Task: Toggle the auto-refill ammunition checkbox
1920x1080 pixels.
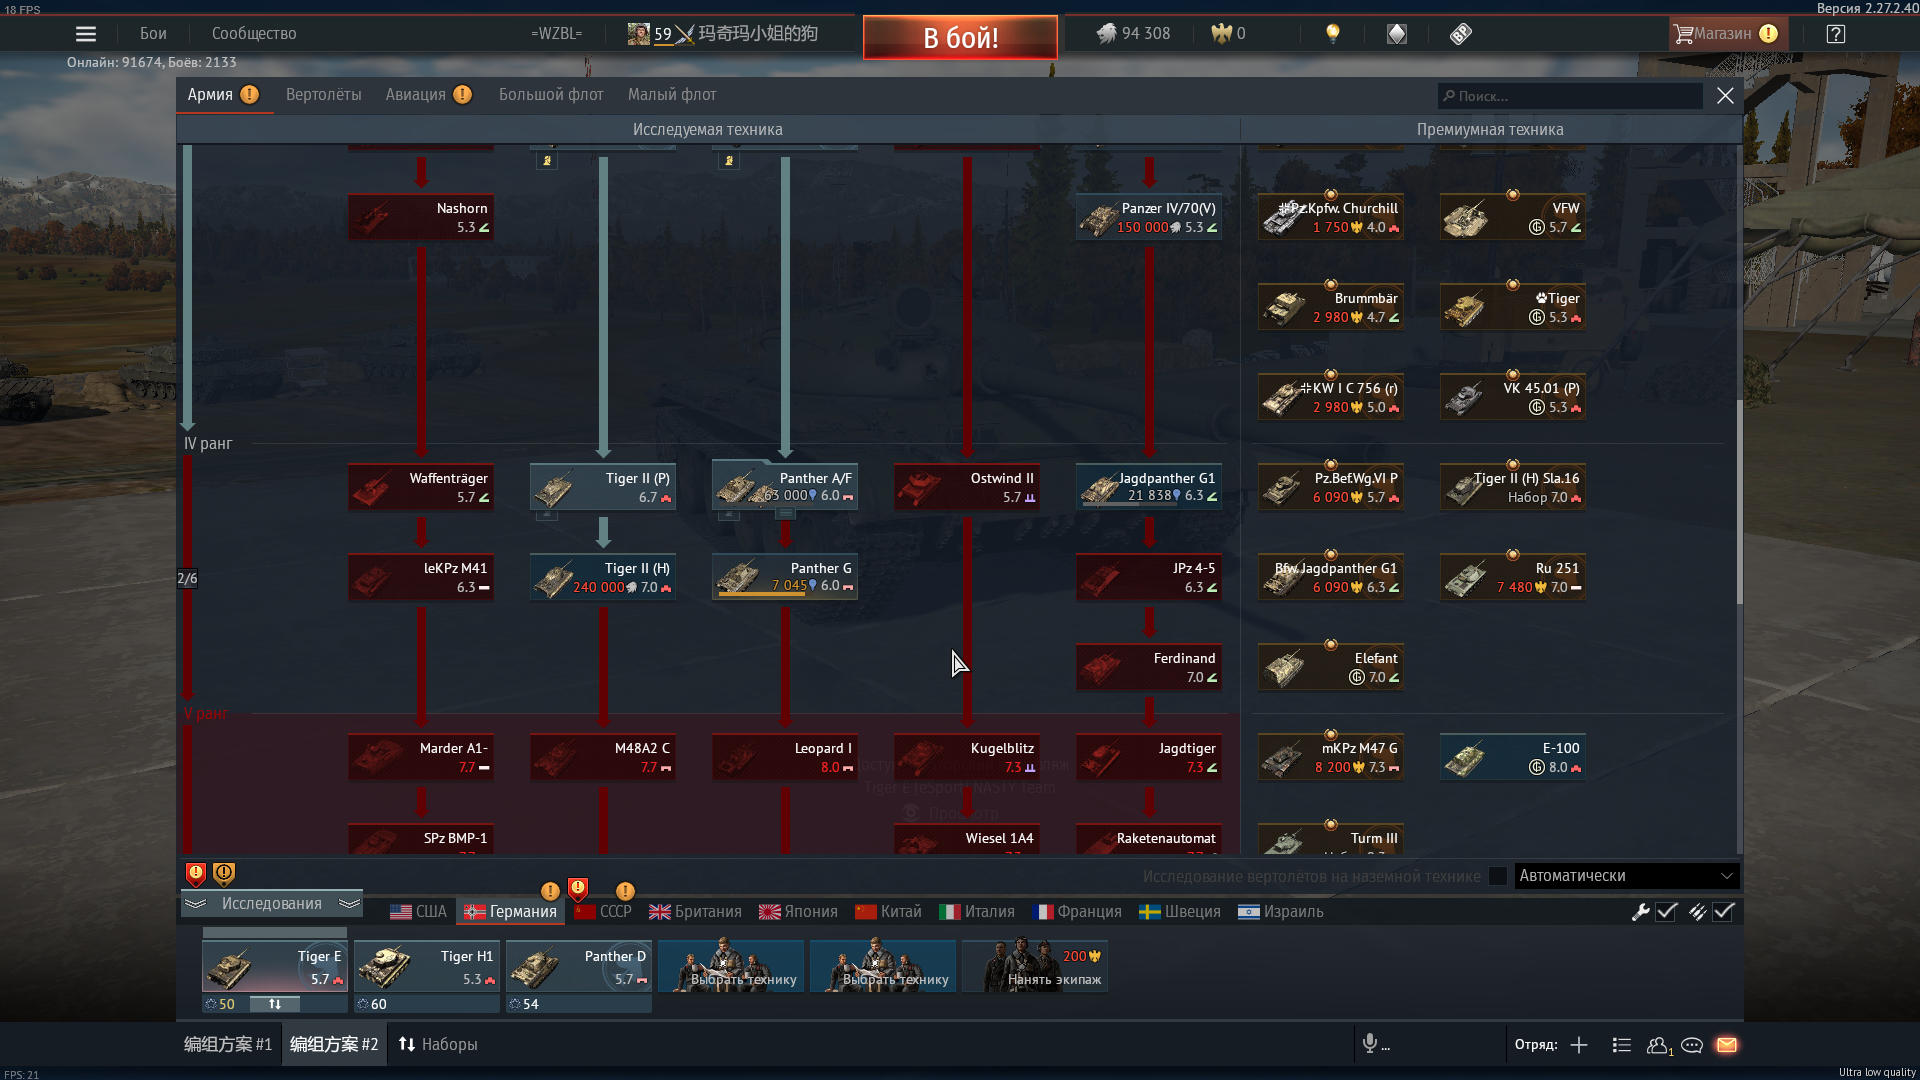Action: point(1723,912)
